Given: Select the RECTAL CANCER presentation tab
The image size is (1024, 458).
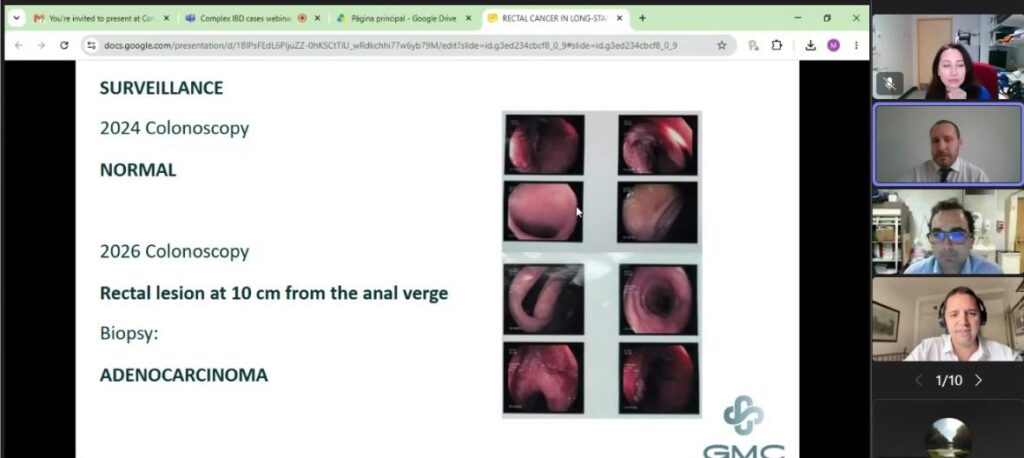Looking at the screenshot, I should [x=555, y=18].
